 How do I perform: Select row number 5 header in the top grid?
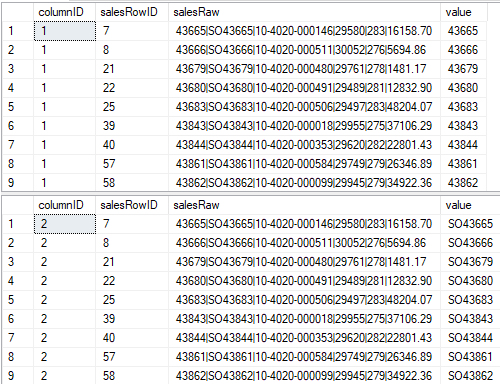(x=18, y=107)
